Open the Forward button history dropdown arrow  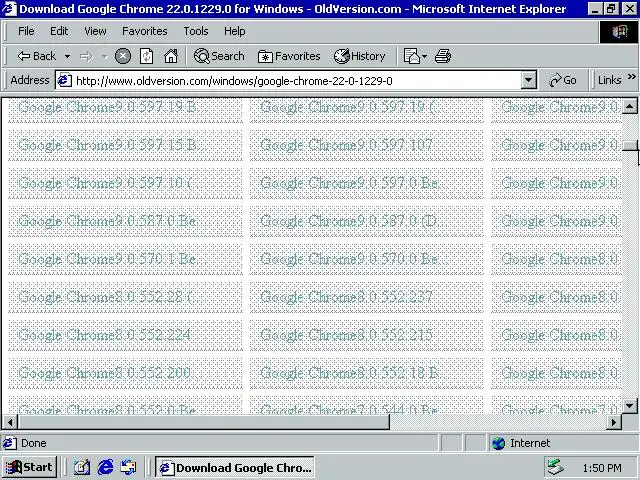[104, 56]
